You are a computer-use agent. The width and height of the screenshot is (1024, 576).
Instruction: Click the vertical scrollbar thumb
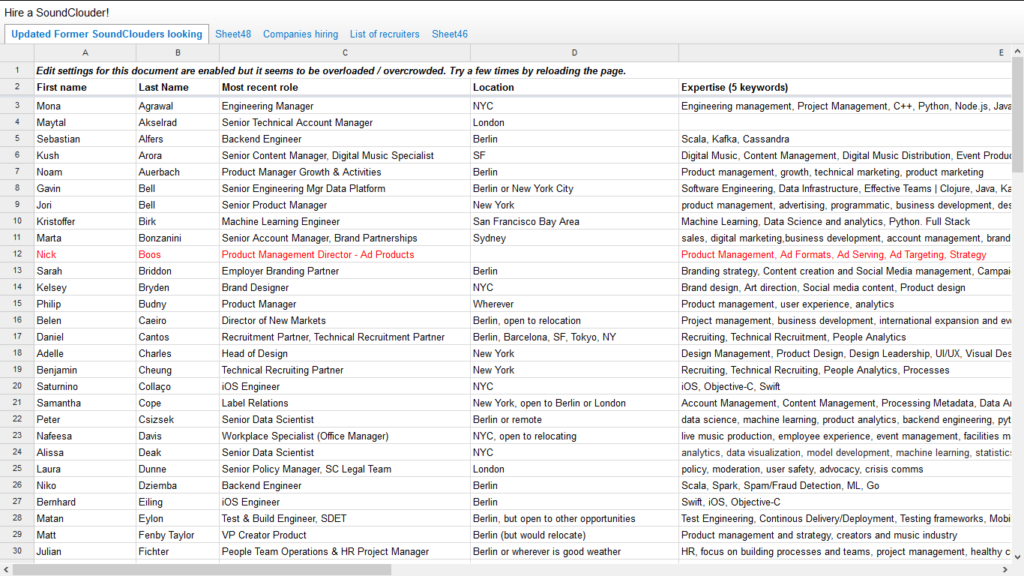1017,115
